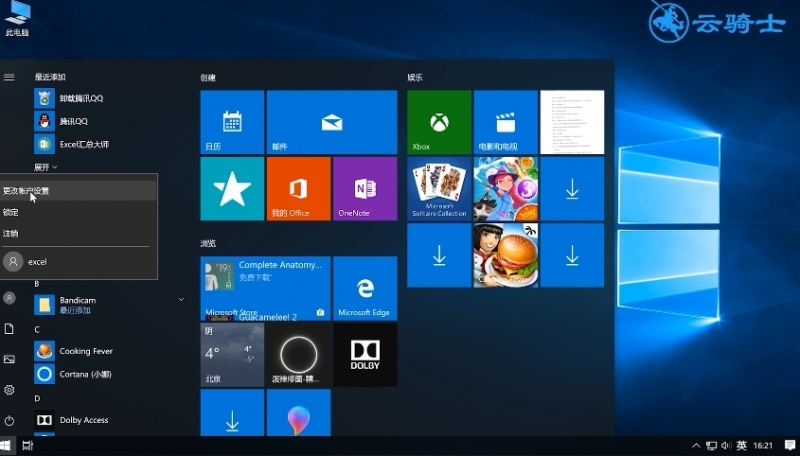800x456 pixels.
Task: Select the This PC (此电脑) desktop icon
Action: coord(17,19)
